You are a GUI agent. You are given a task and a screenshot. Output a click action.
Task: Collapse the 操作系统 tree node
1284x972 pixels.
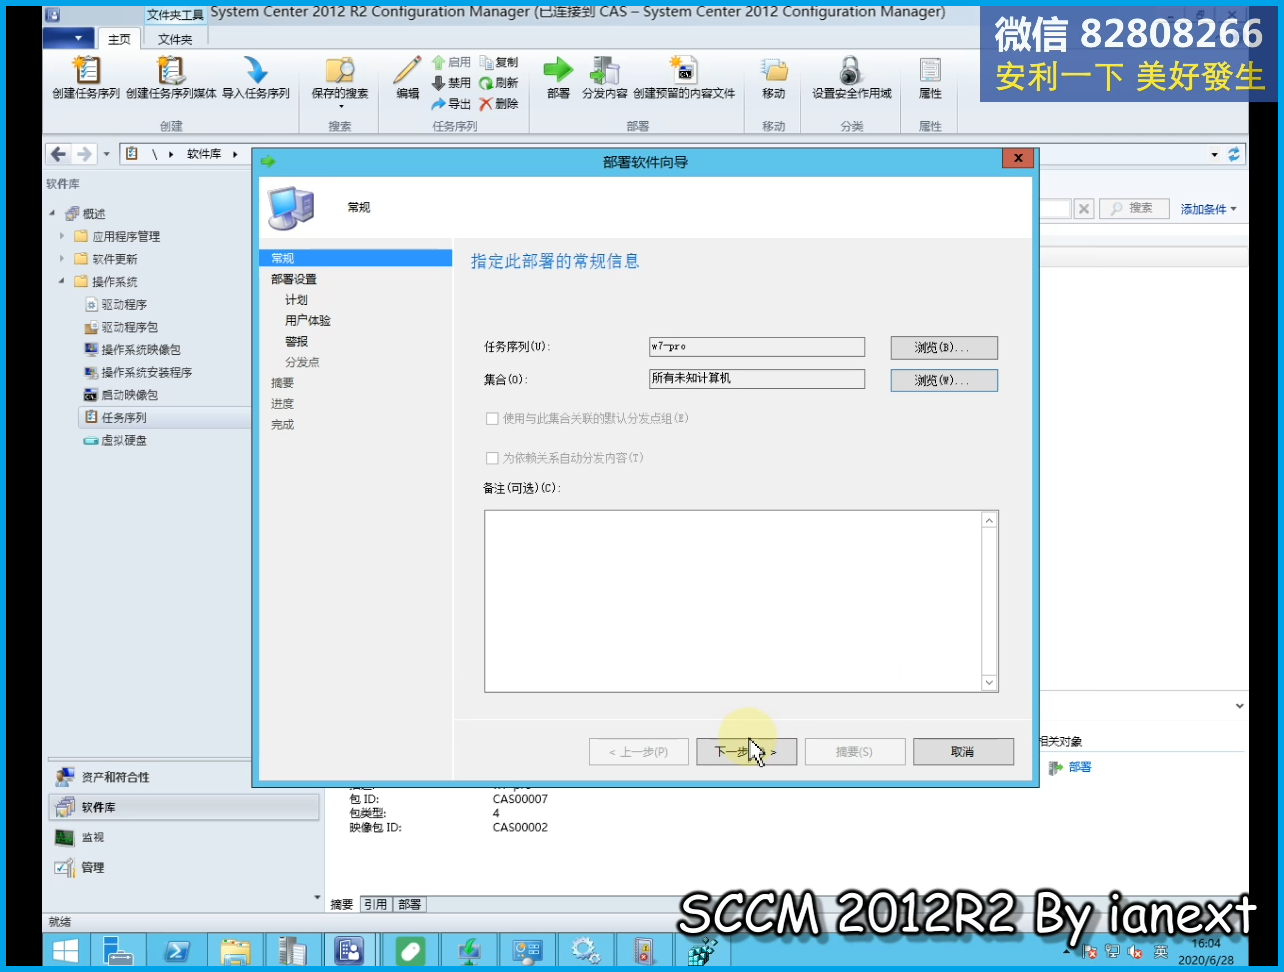coord(62,282)
